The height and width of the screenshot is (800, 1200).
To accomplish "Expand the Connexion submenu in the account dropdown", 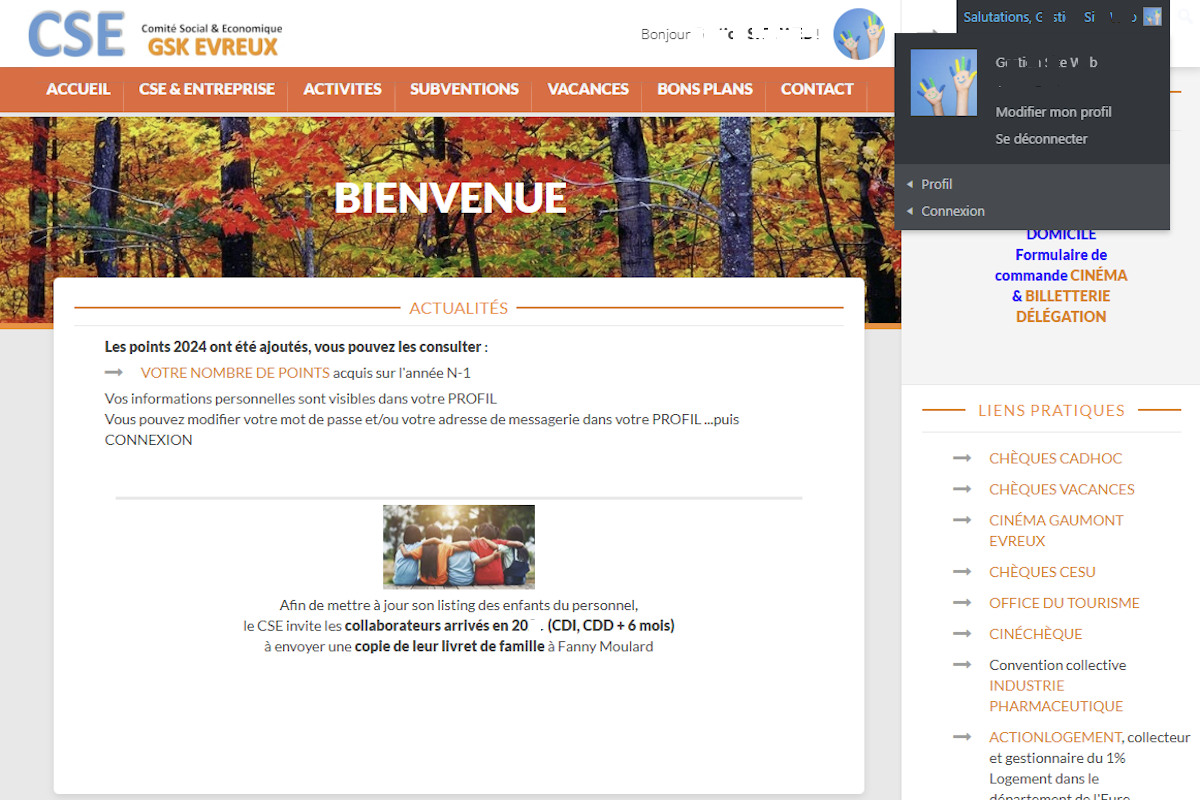I will [952, 211].
